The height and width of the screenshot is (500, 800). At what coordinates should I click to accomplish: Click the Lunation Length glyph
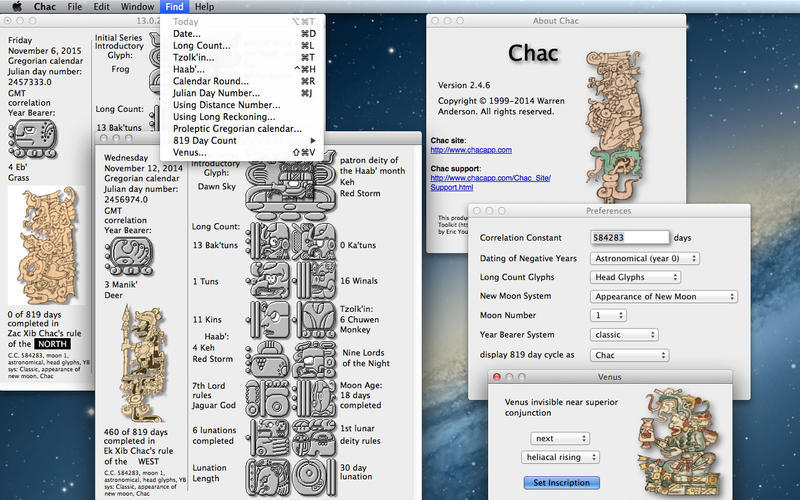point(268,477)
